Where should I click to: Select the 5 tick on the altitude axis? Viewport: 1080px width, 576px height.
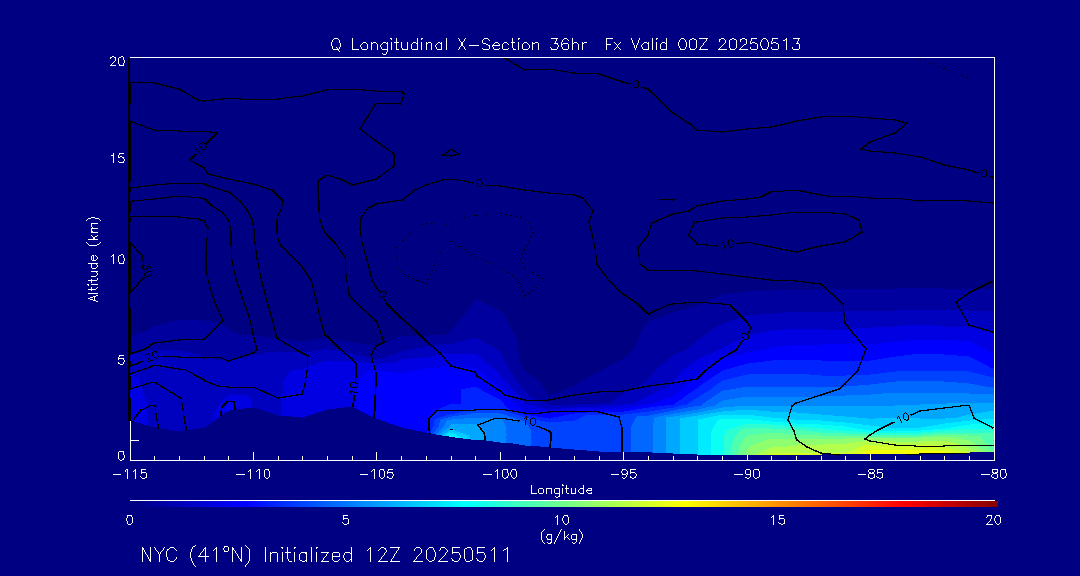(x=121, y=360)
